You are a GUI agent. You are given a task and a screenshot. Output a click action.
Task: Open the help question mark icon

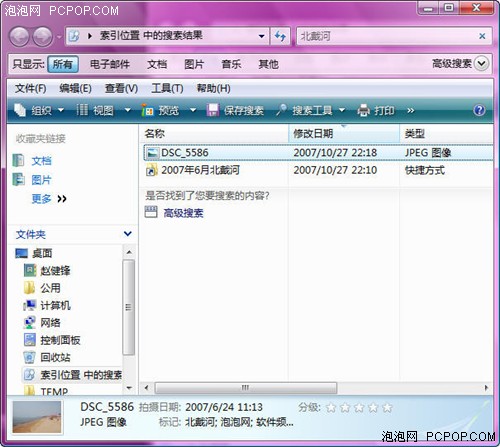pos(479,110)
